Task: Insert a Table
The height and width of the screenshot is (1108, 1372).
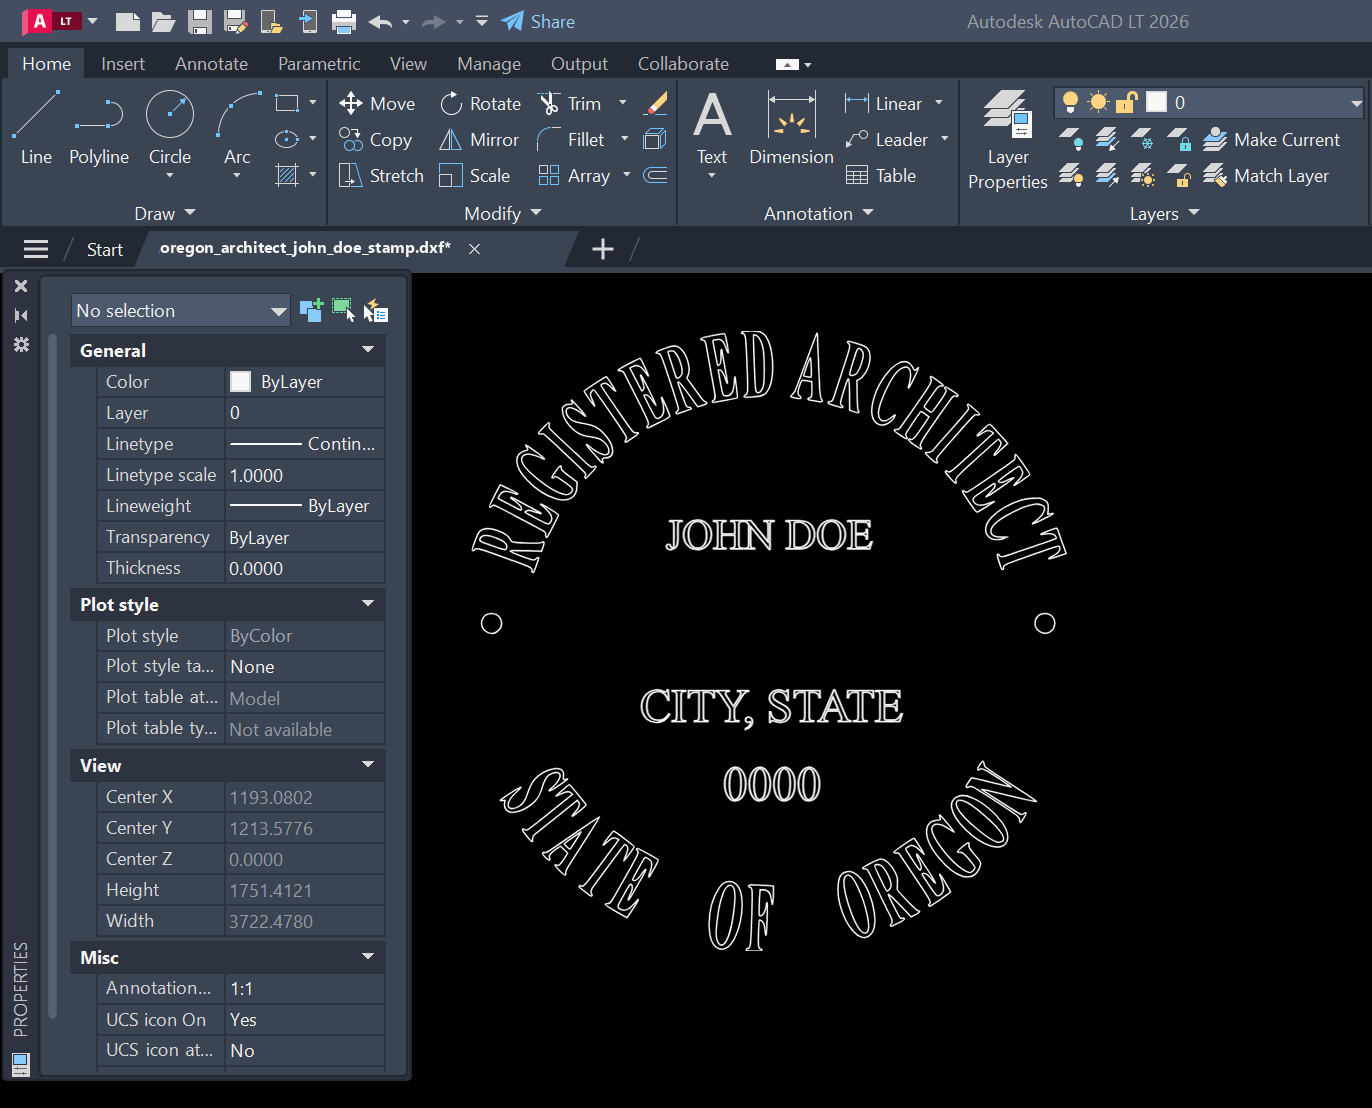Action: (x=881, y=175)
